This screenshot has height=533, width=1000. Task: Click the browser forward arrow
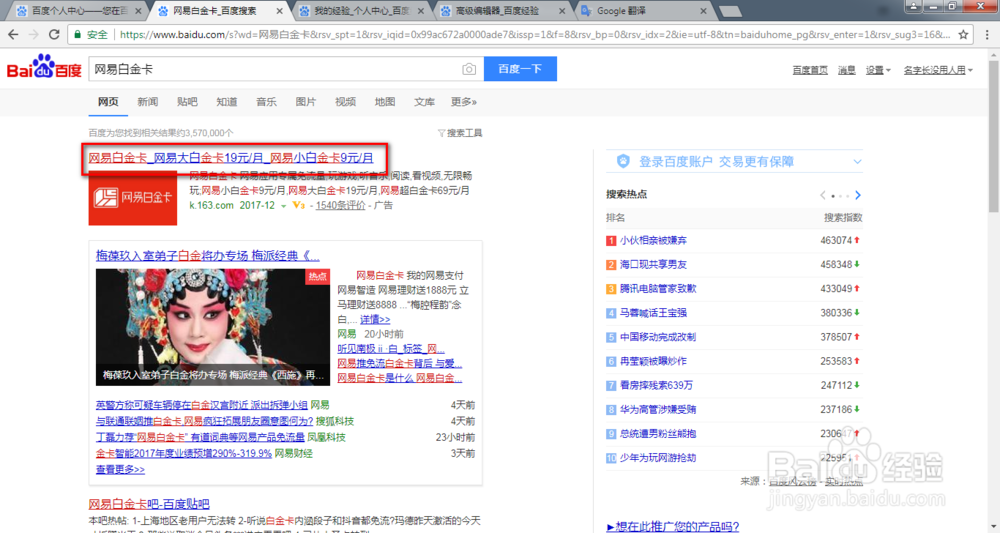pos(33,34)
